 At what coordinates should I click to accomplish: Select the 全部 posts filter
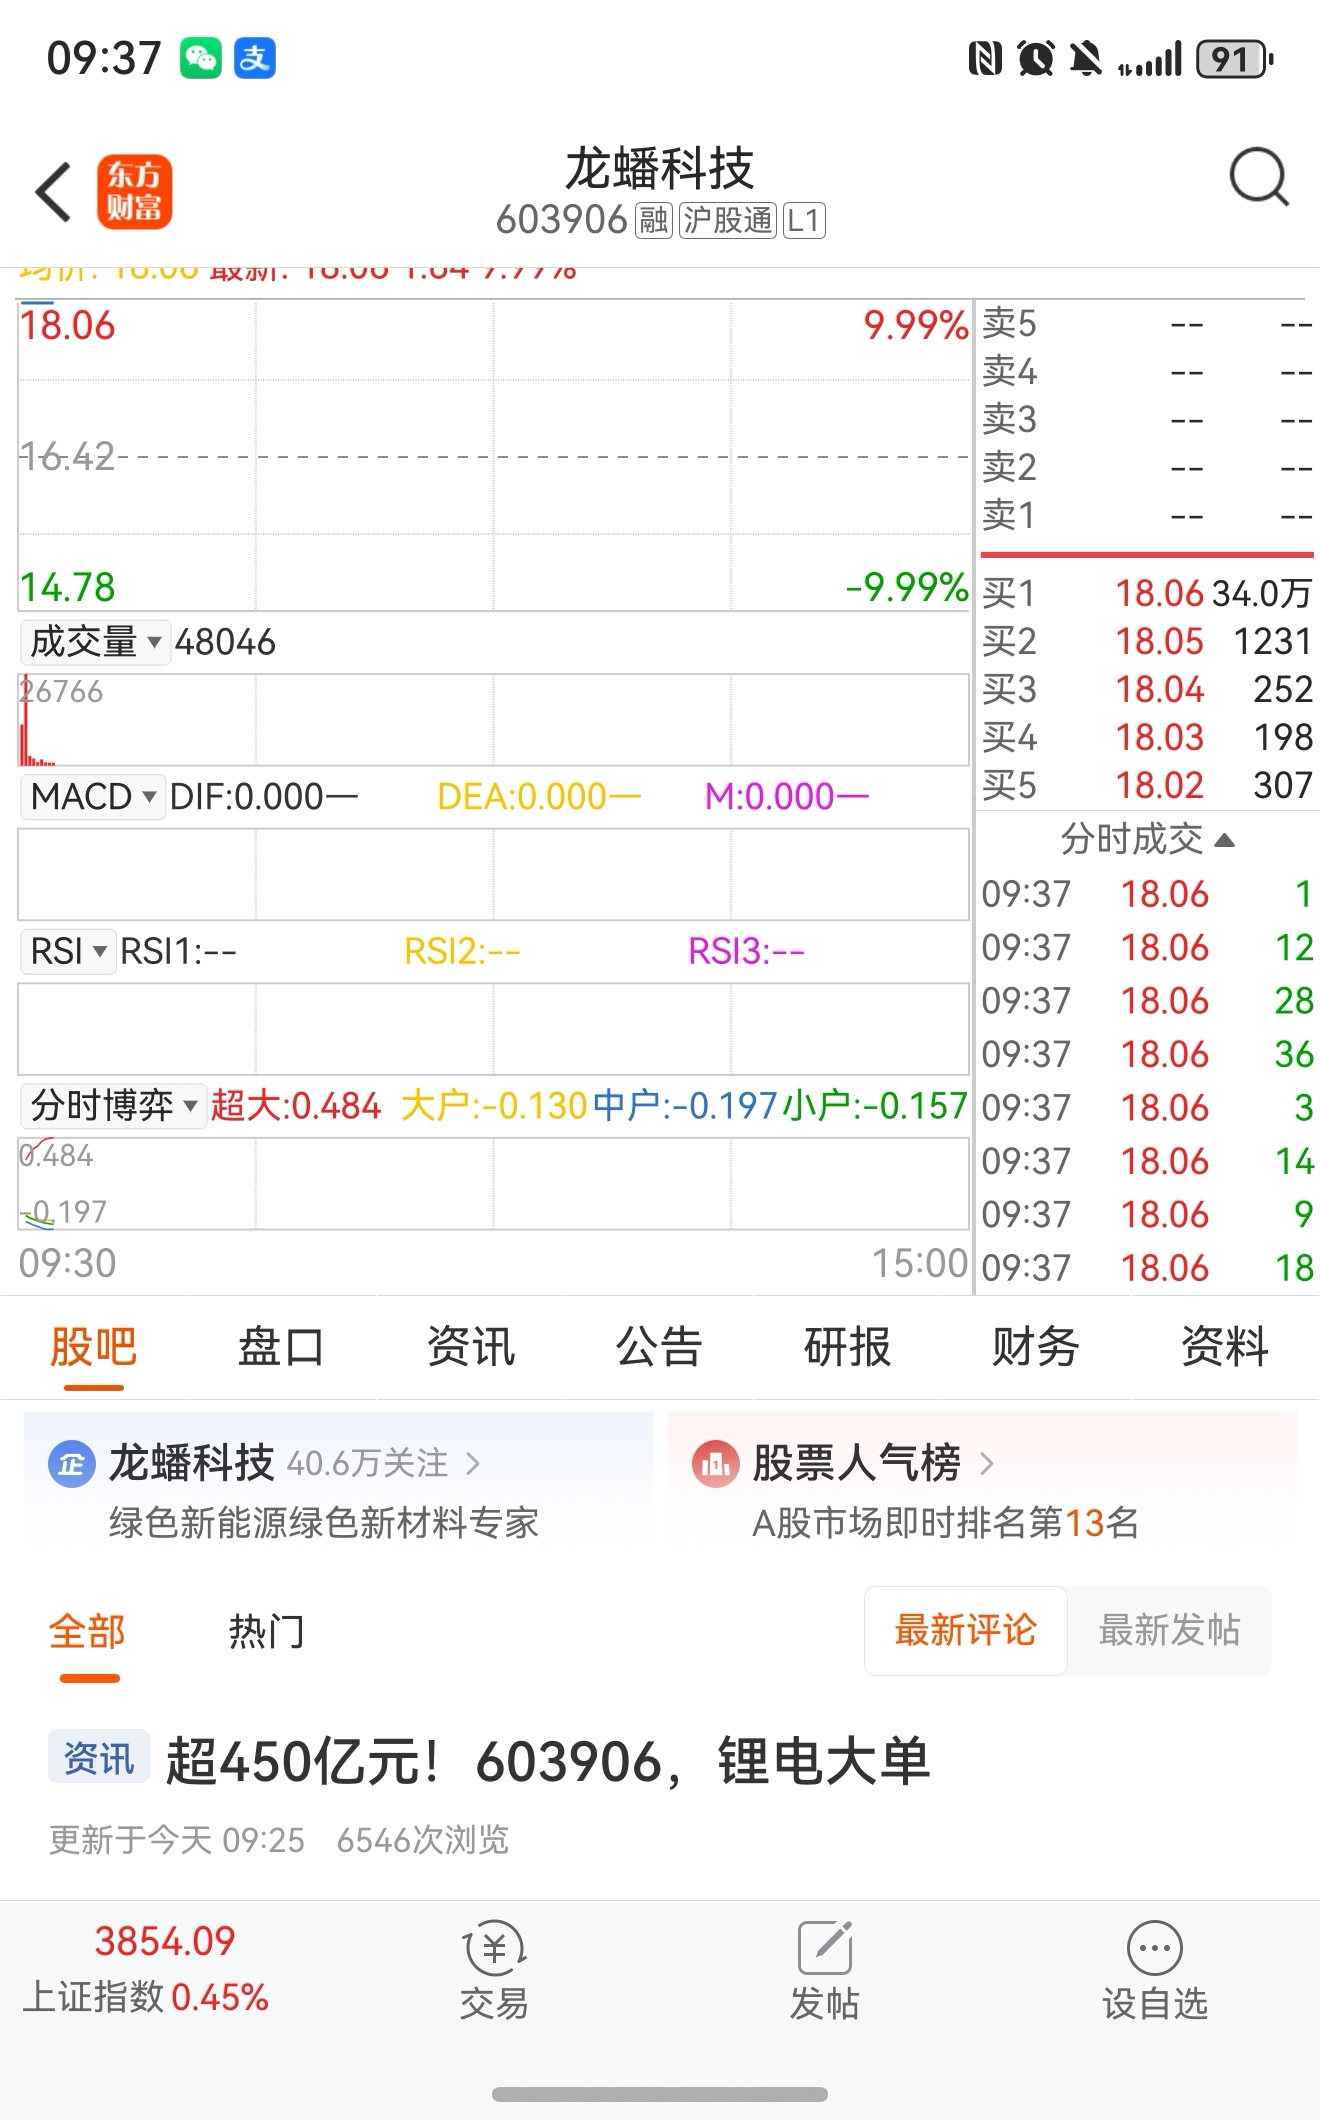(87, 1632)
